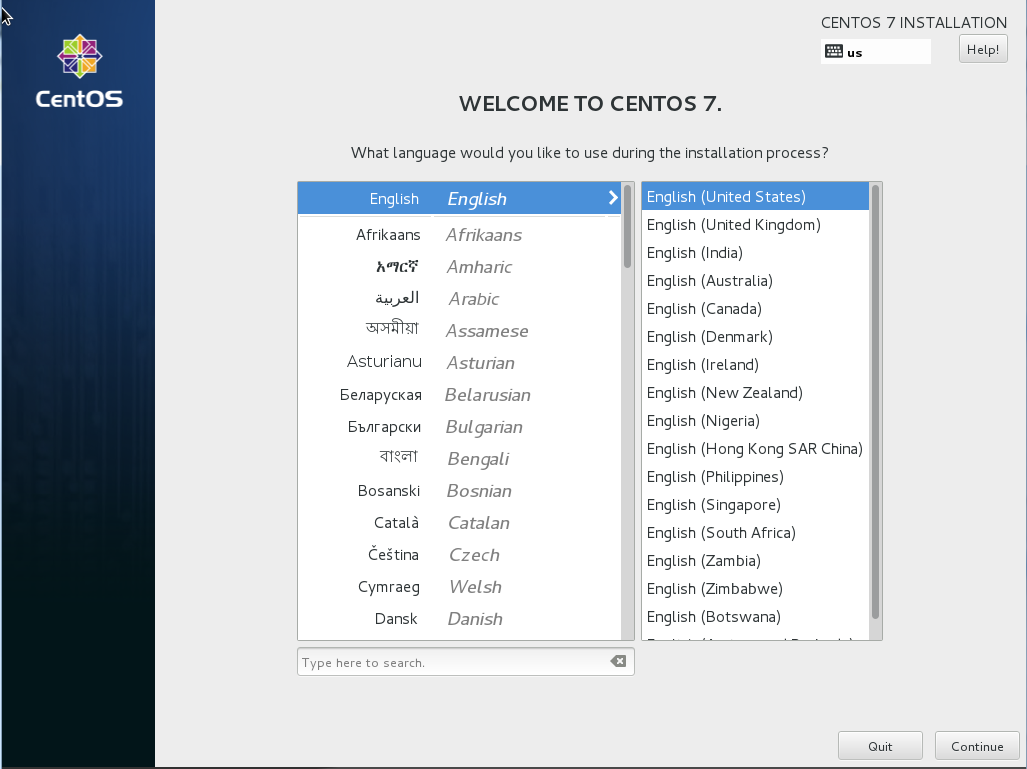The height and width of the screenshot is (769, 1027).
Task: Quit the CentOS installation
Action: tap(879, 745)
